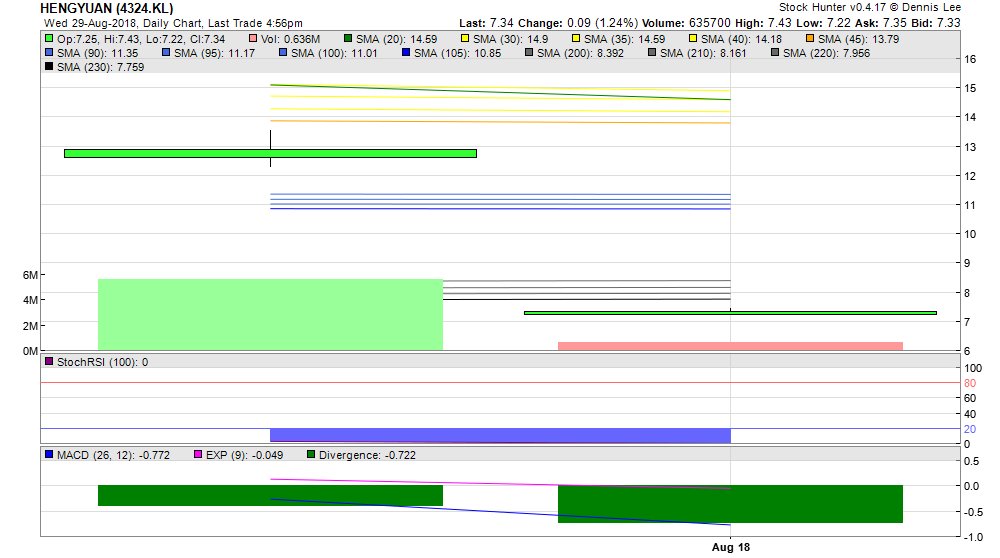Click the right dark green divergence bar
Image resolution: width=1000 pixels, height=558 pixels.
click(730, 504)
